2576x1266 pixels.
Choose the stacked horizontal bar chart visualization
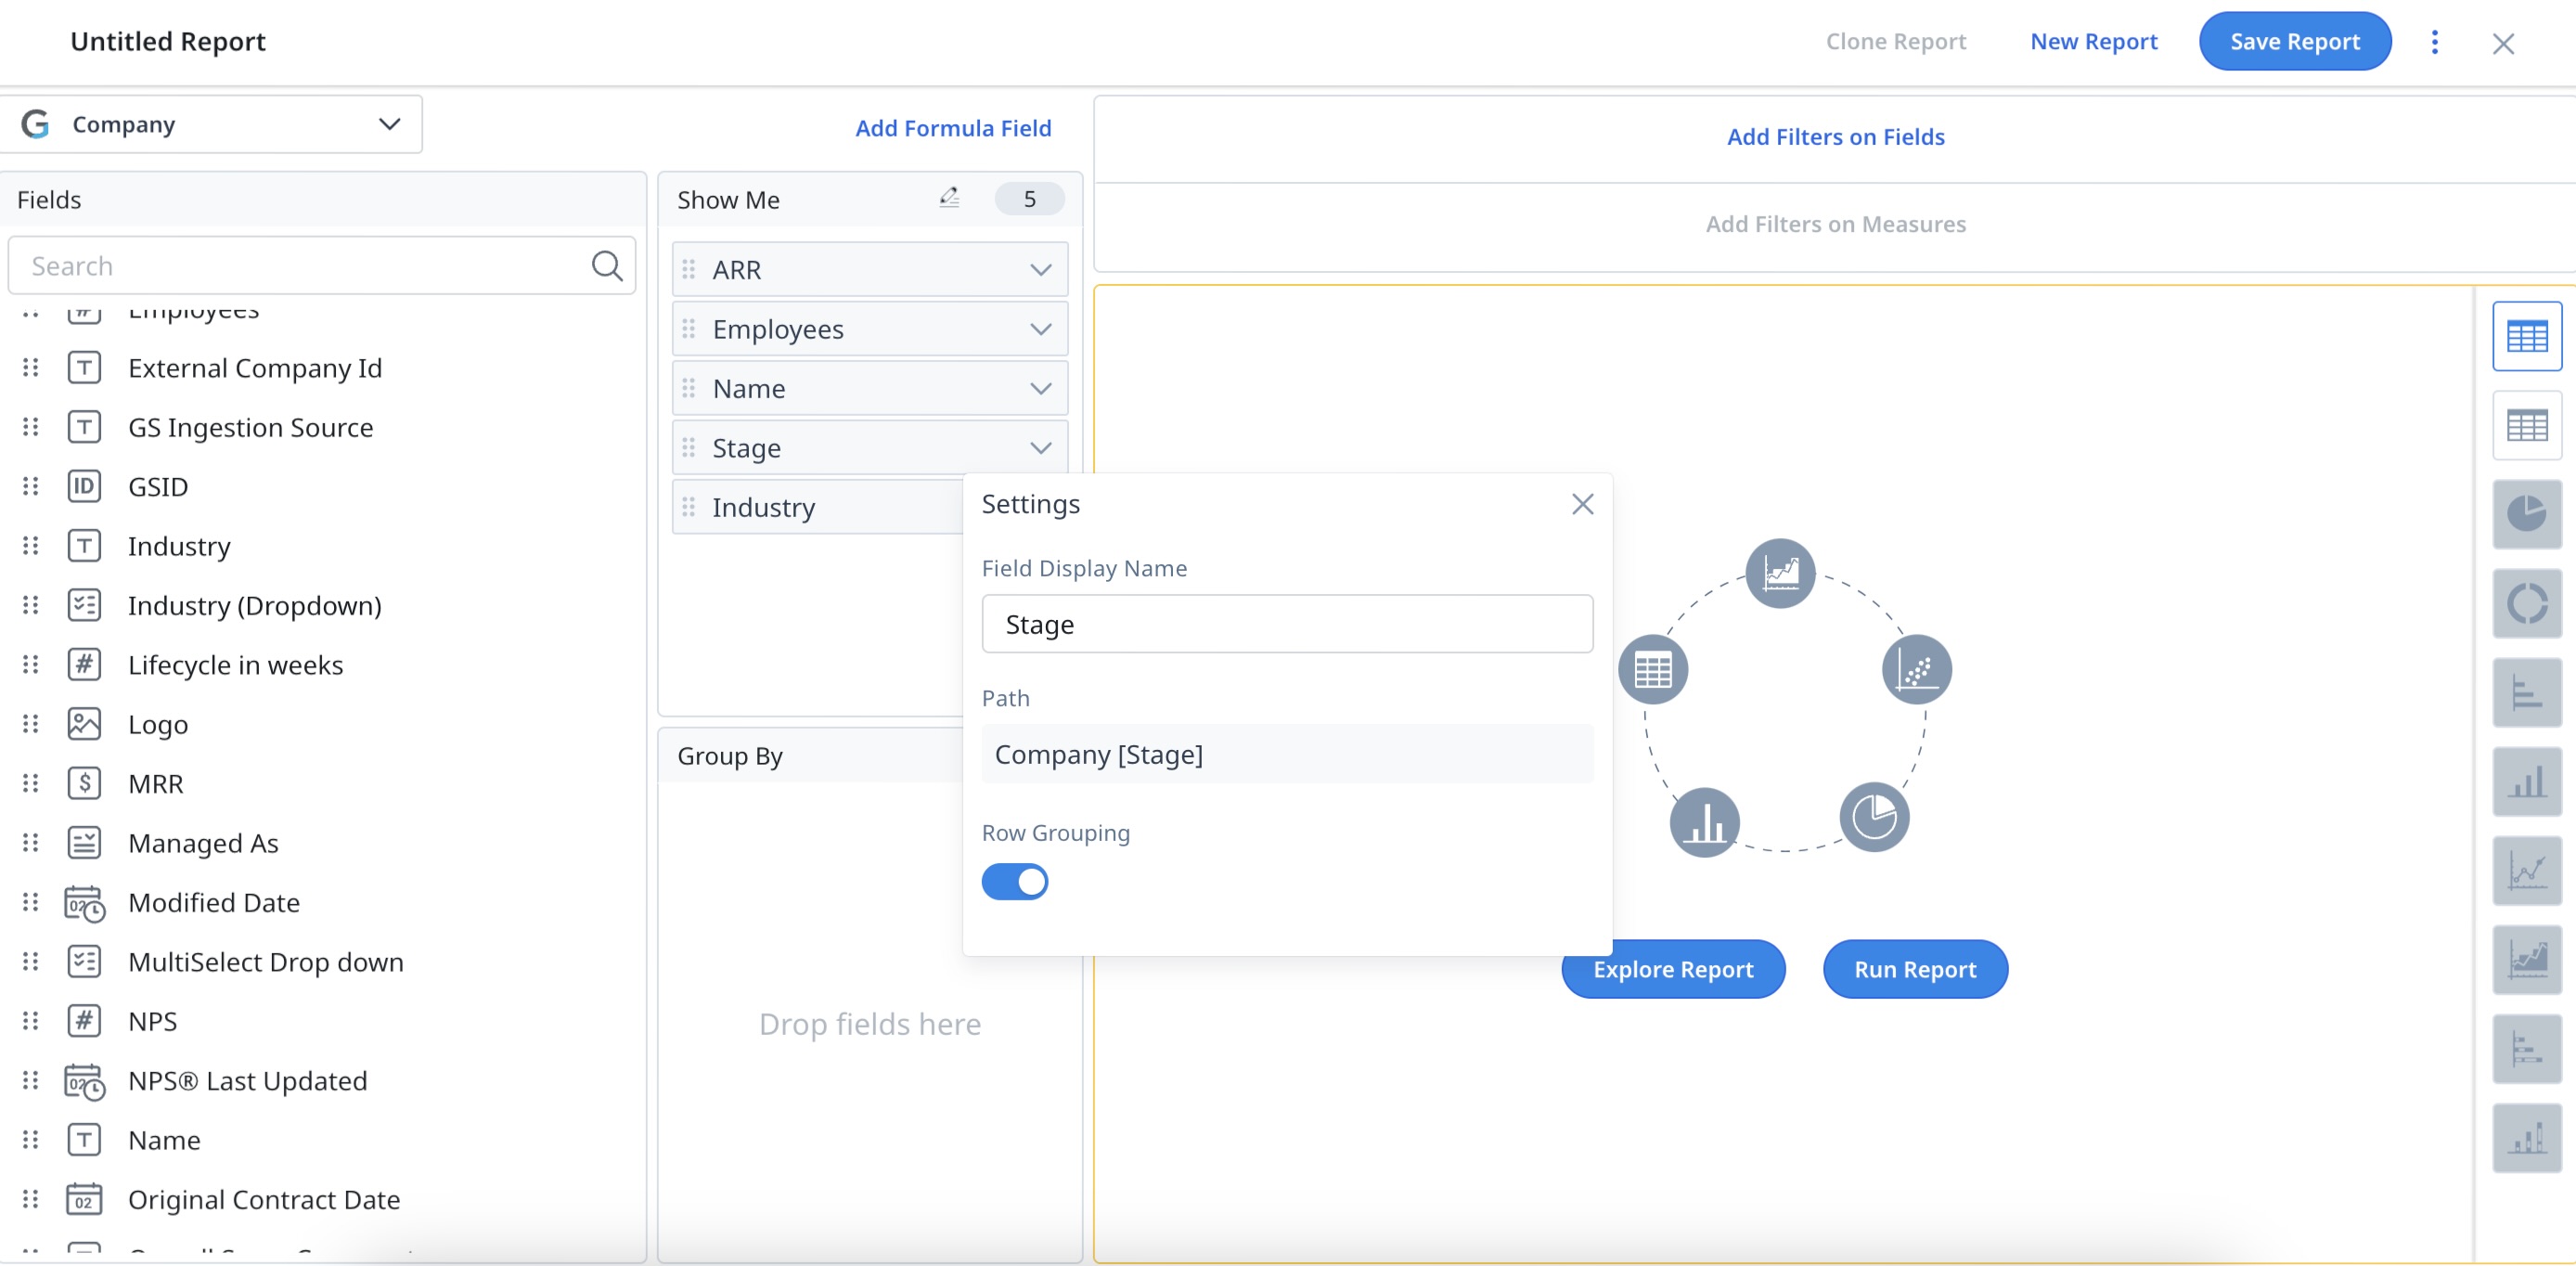2526,1049
